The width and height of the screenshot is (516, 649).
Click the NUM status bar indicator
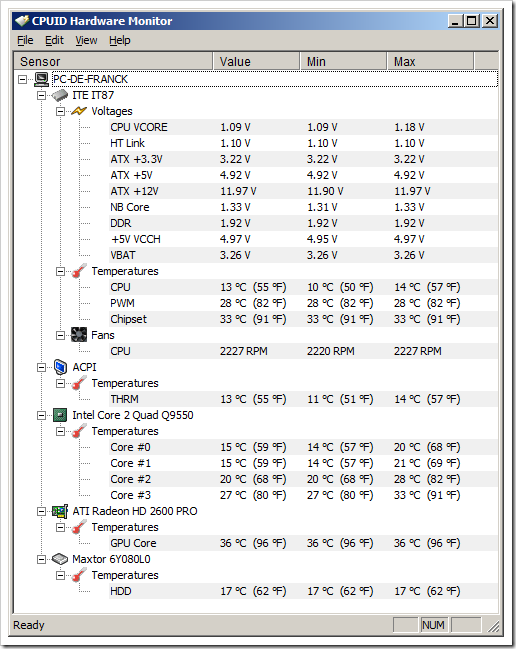433,625
